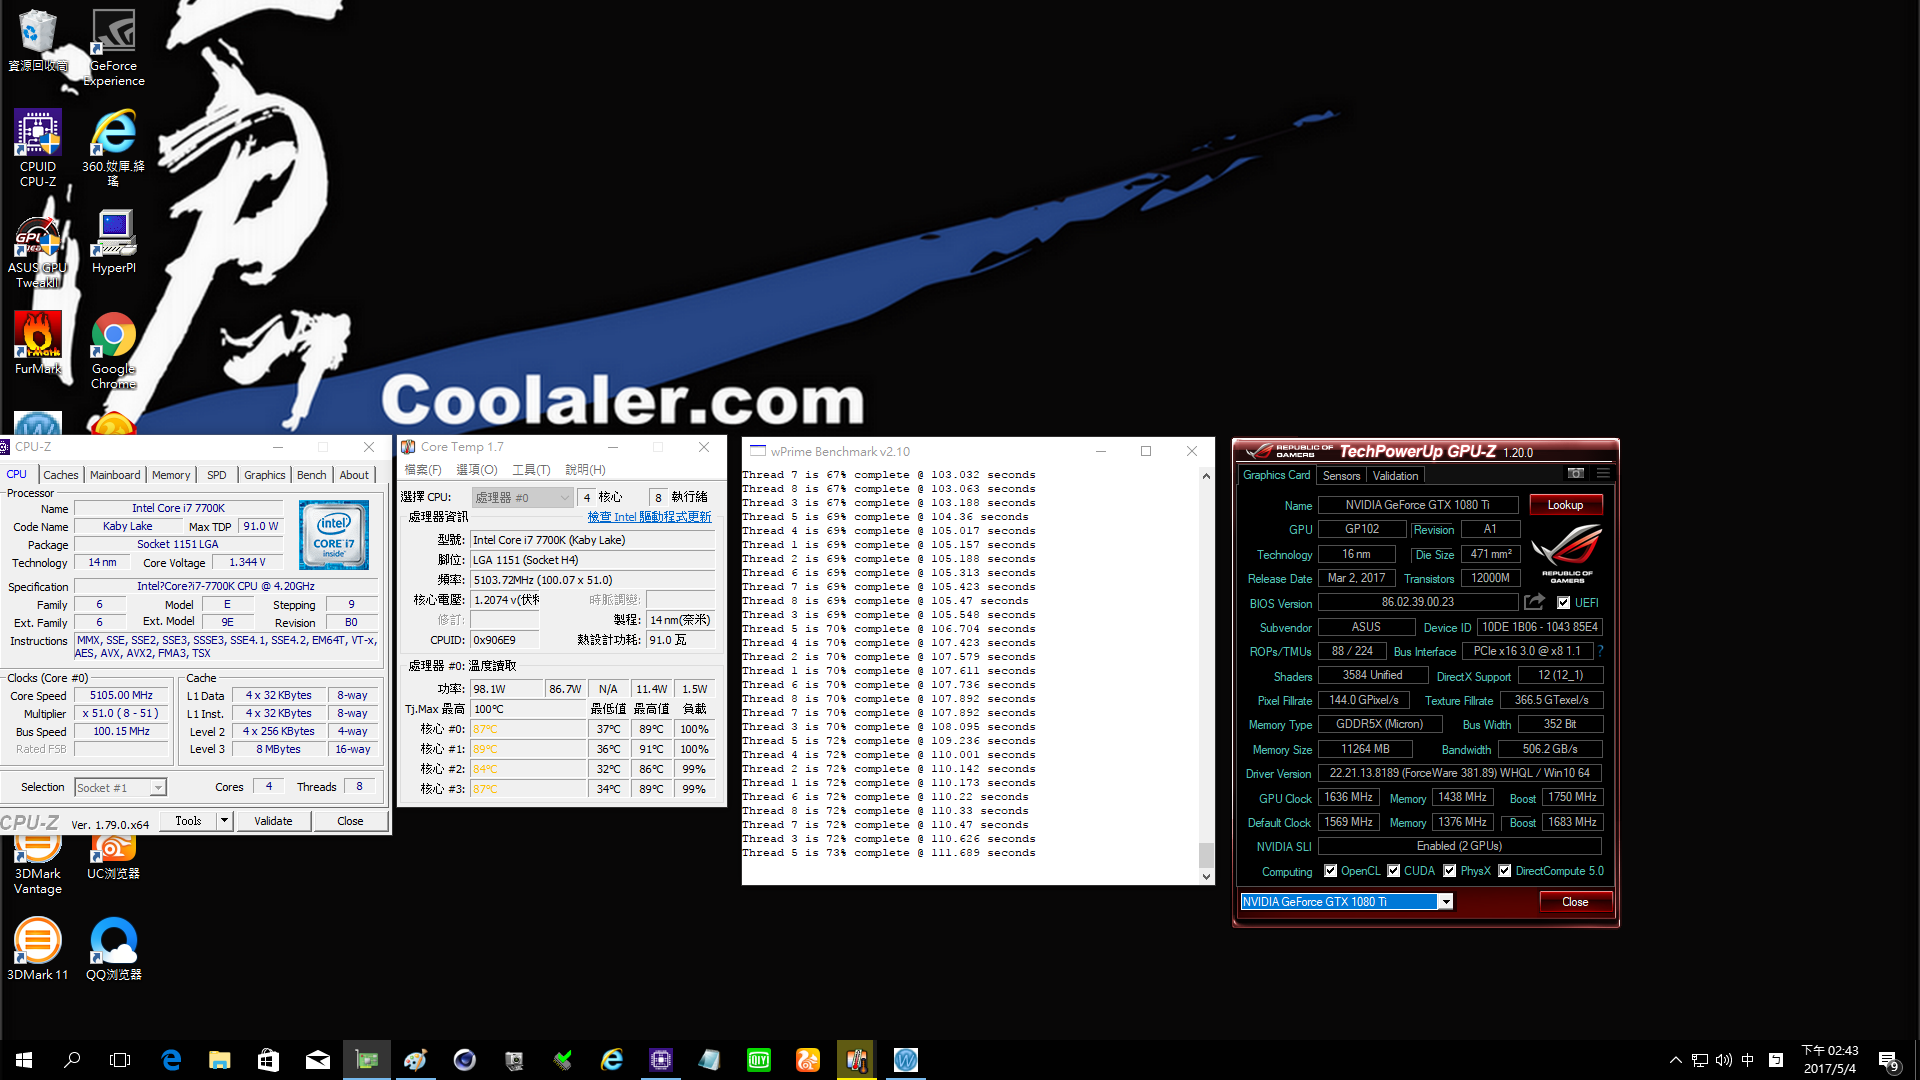Viewport: 1920px width, 1080px height.
Task: Toggle the CUDA checkbox
Action: click(1394, 871)
